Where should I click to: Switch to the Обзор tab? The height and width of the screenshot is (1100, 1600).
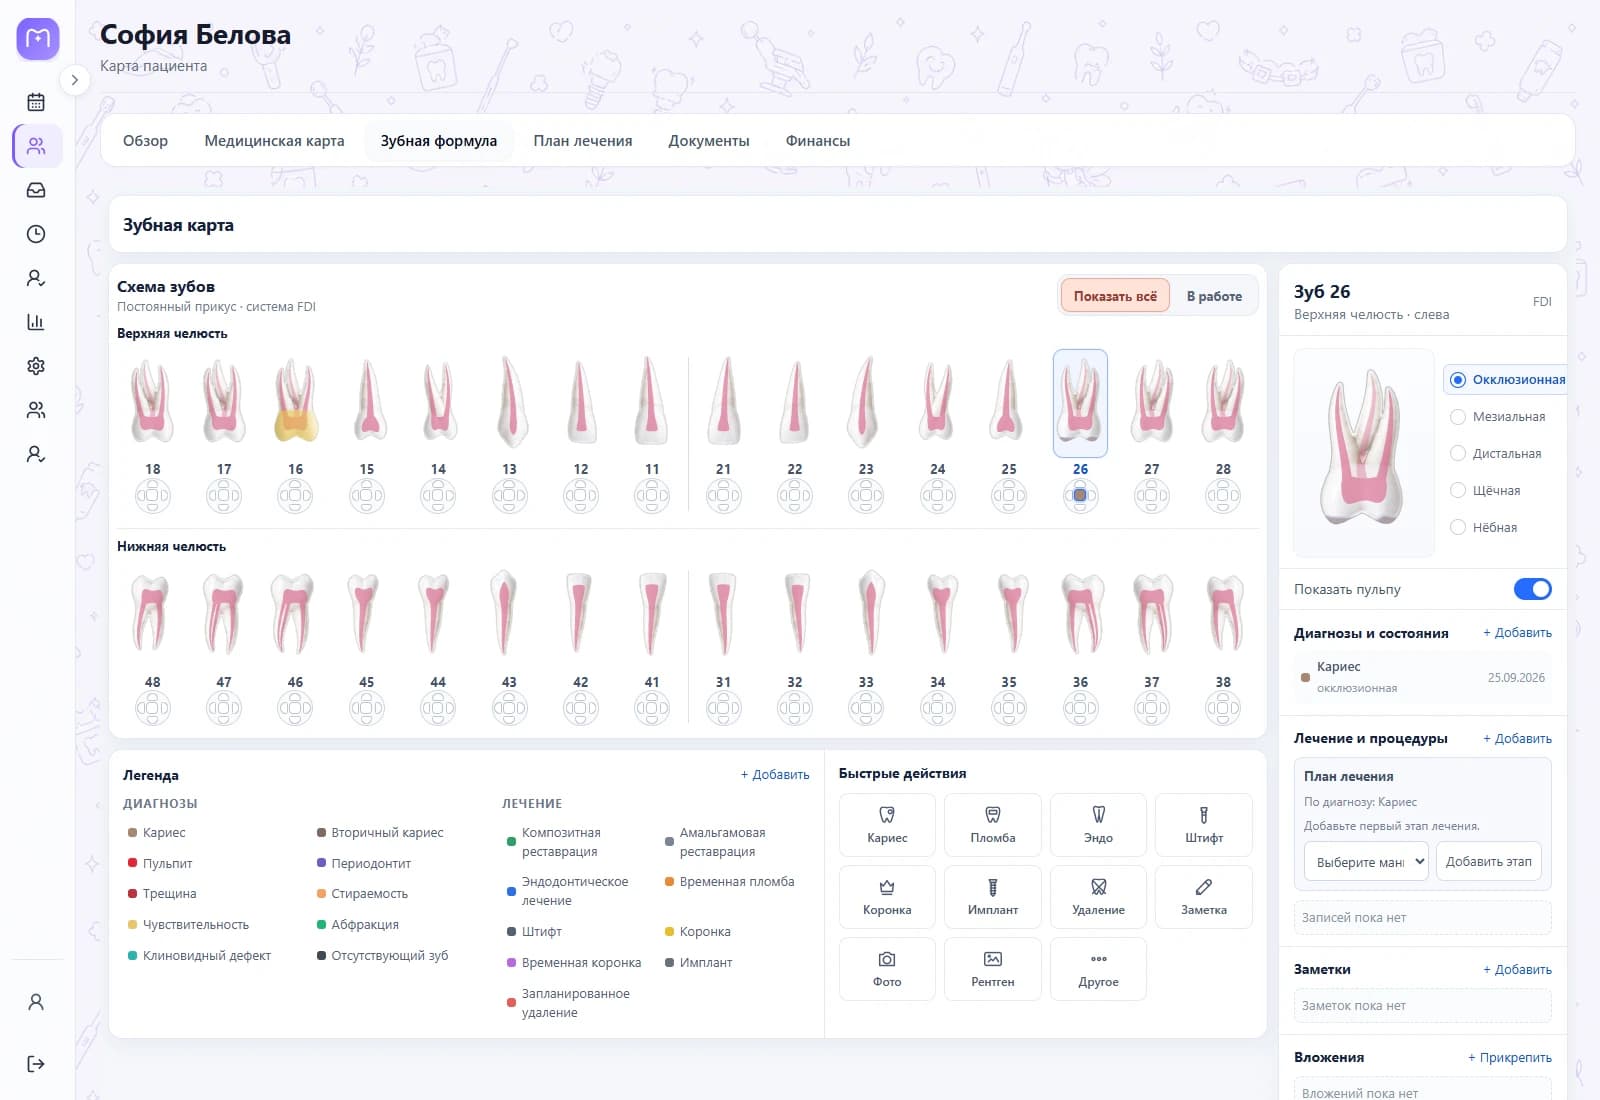pos(145,141)
